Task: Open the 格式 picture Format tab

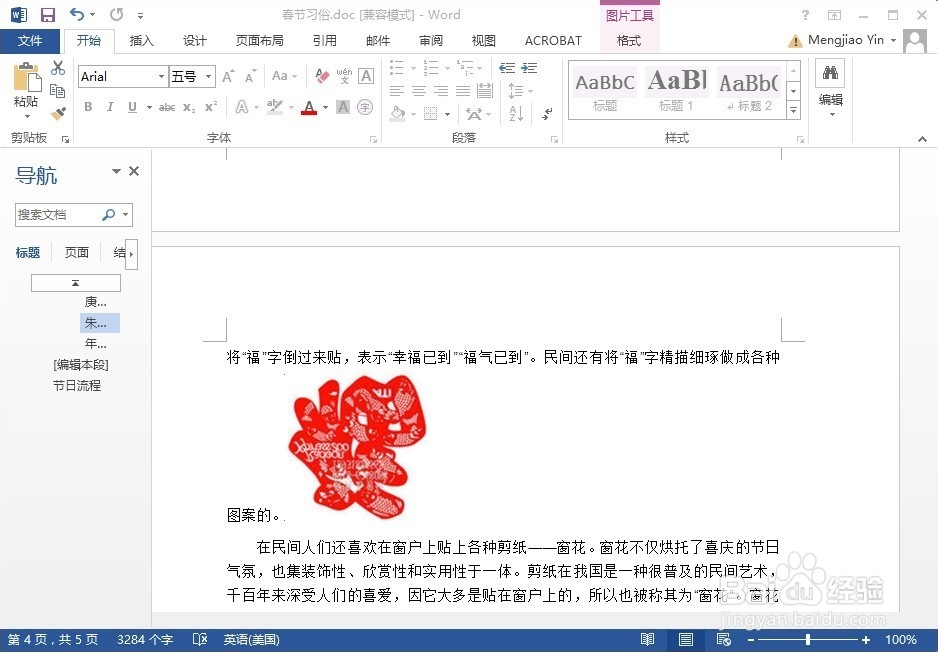Action: [x=629, y=41]
